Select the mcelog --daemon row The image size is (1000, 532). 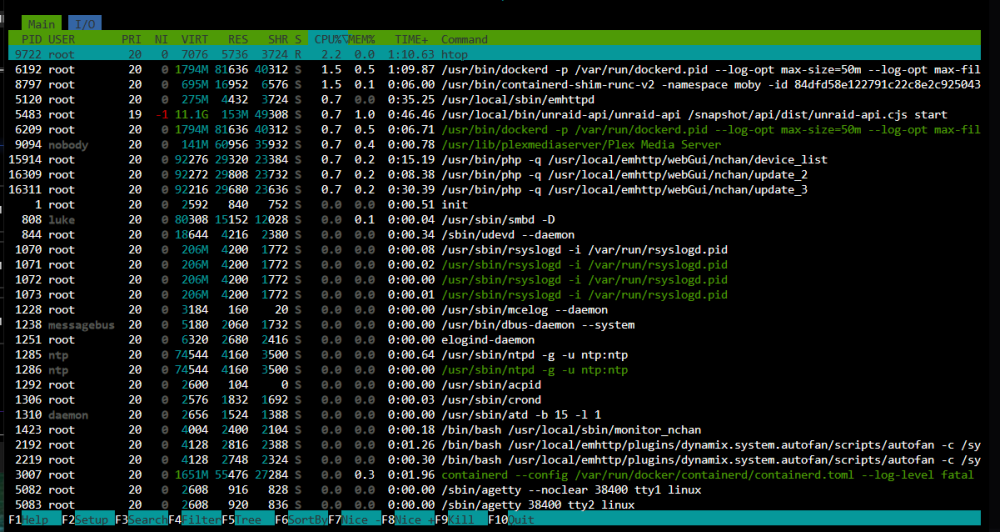[494, 310]
